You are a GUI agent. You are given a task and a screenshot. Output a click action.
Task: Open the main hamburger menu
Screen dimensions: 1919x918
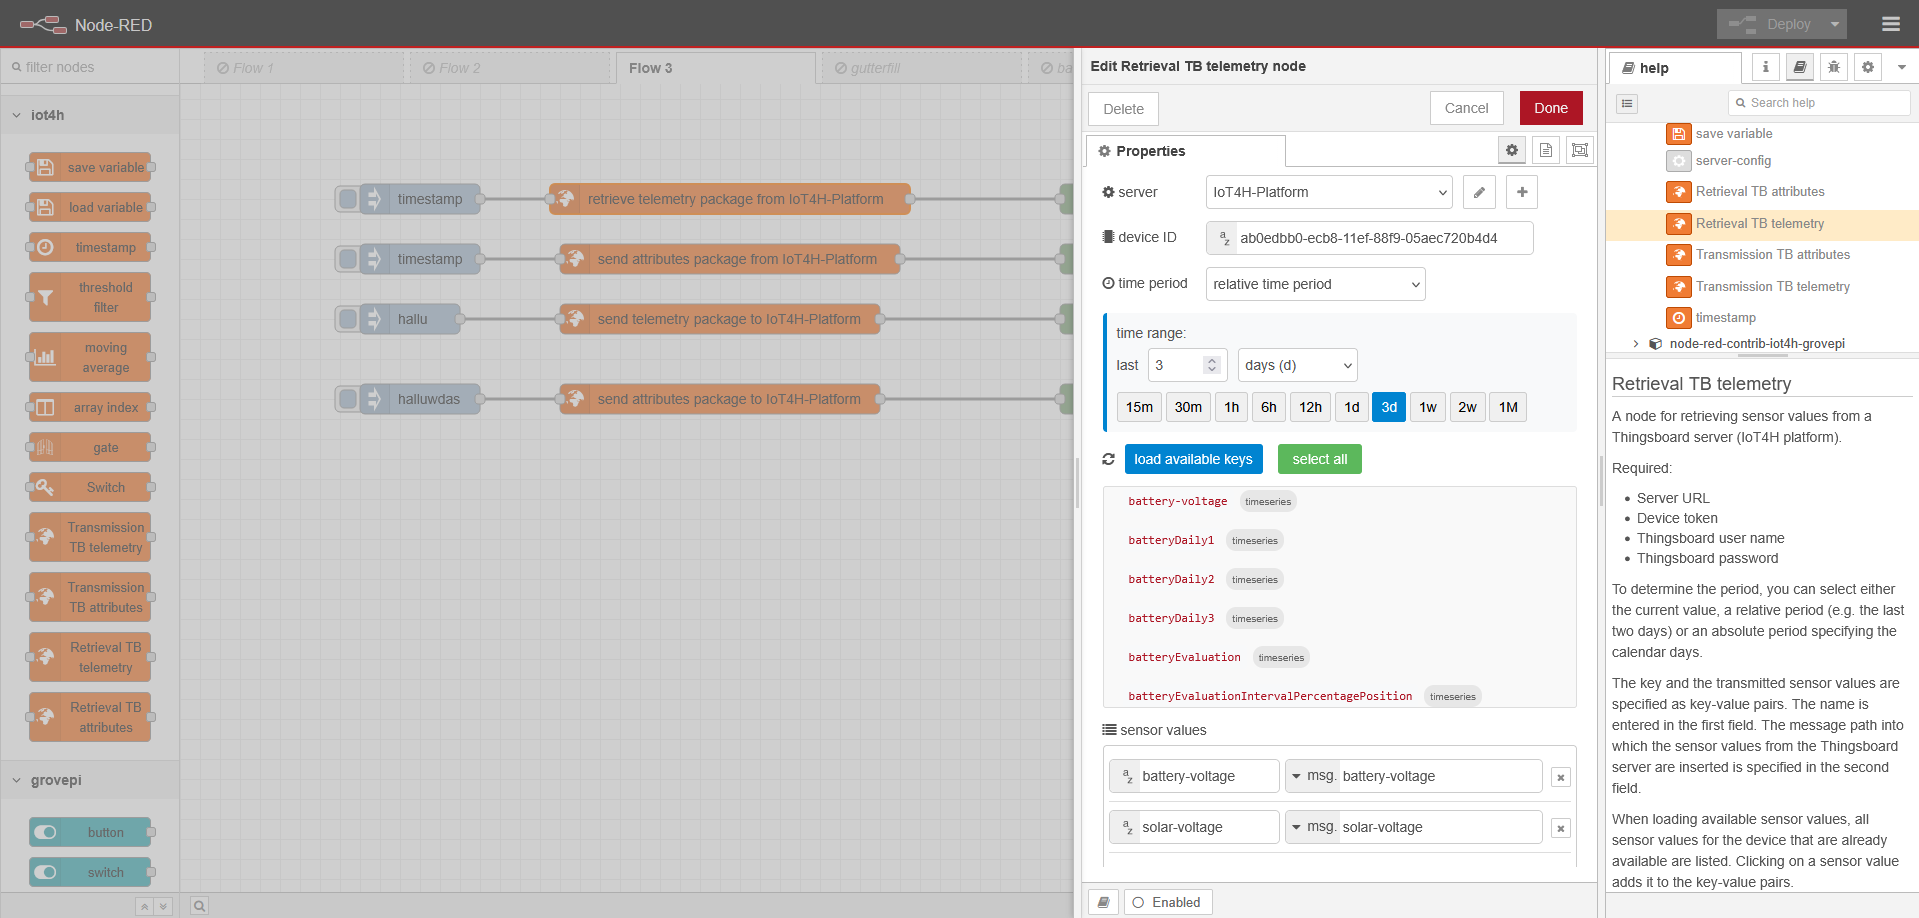(x=1891, y=24)
